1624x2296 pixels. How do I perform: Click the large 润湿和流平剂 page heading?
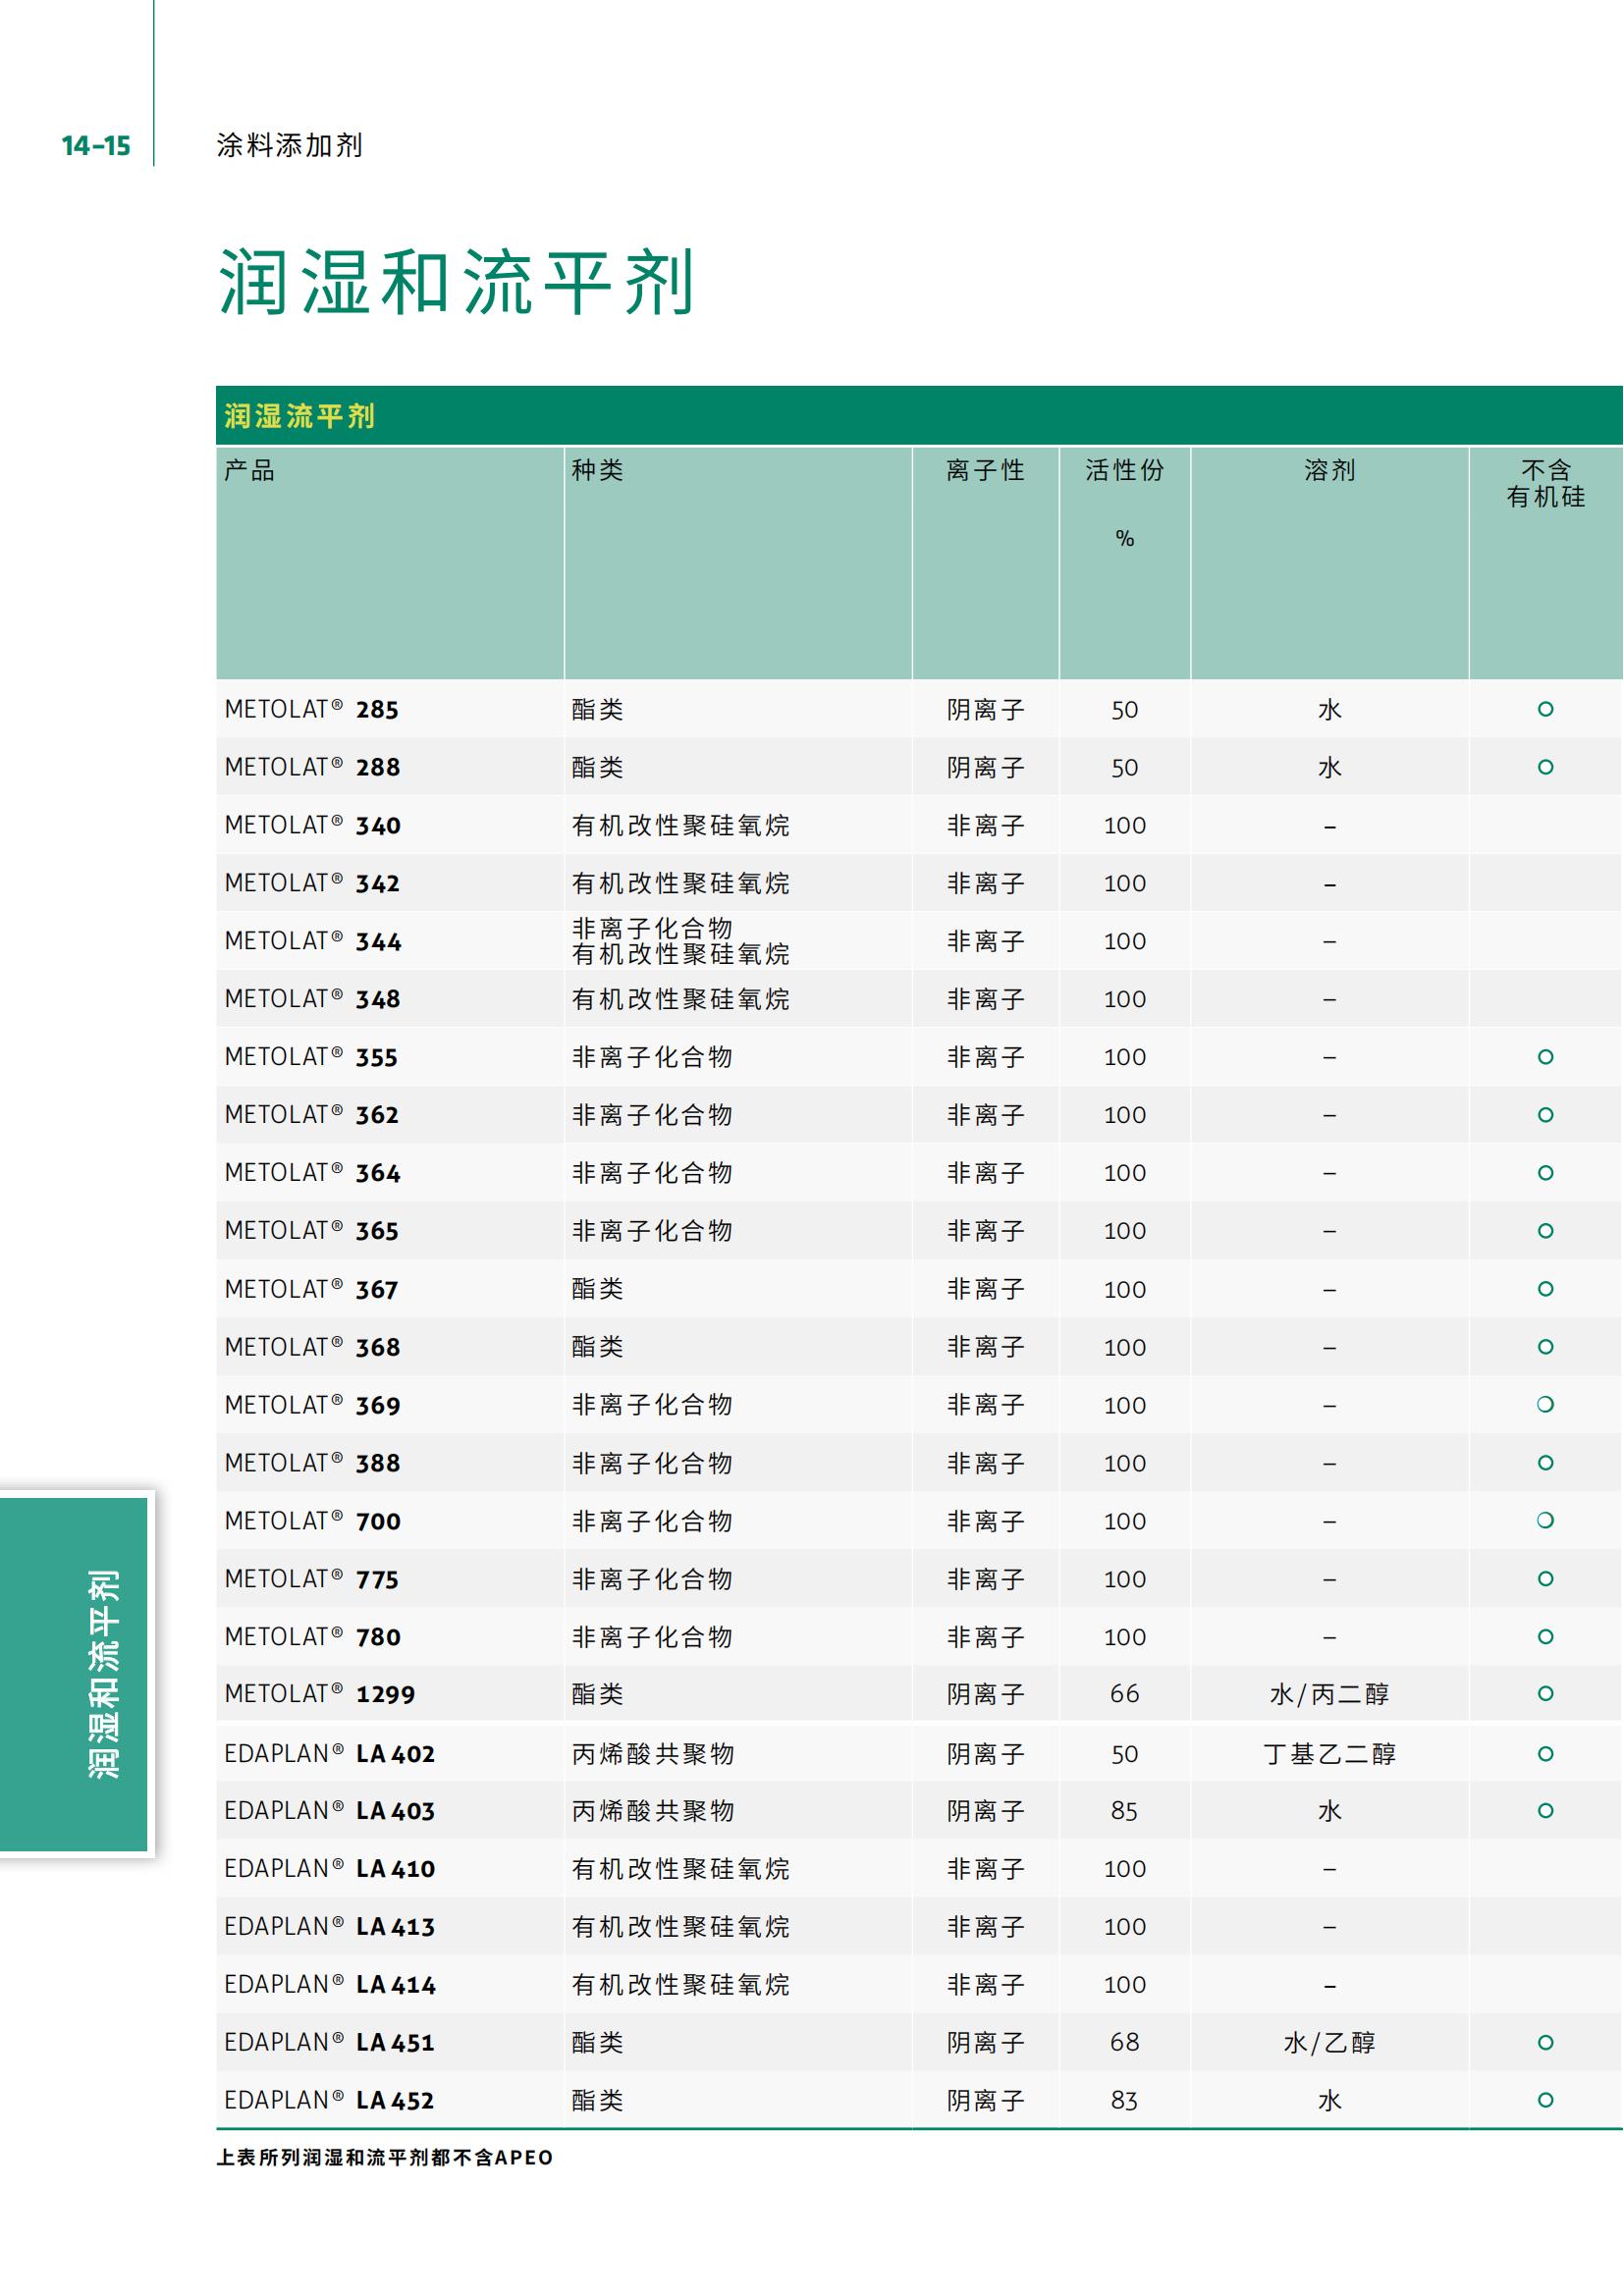click(x=456, y=282)
